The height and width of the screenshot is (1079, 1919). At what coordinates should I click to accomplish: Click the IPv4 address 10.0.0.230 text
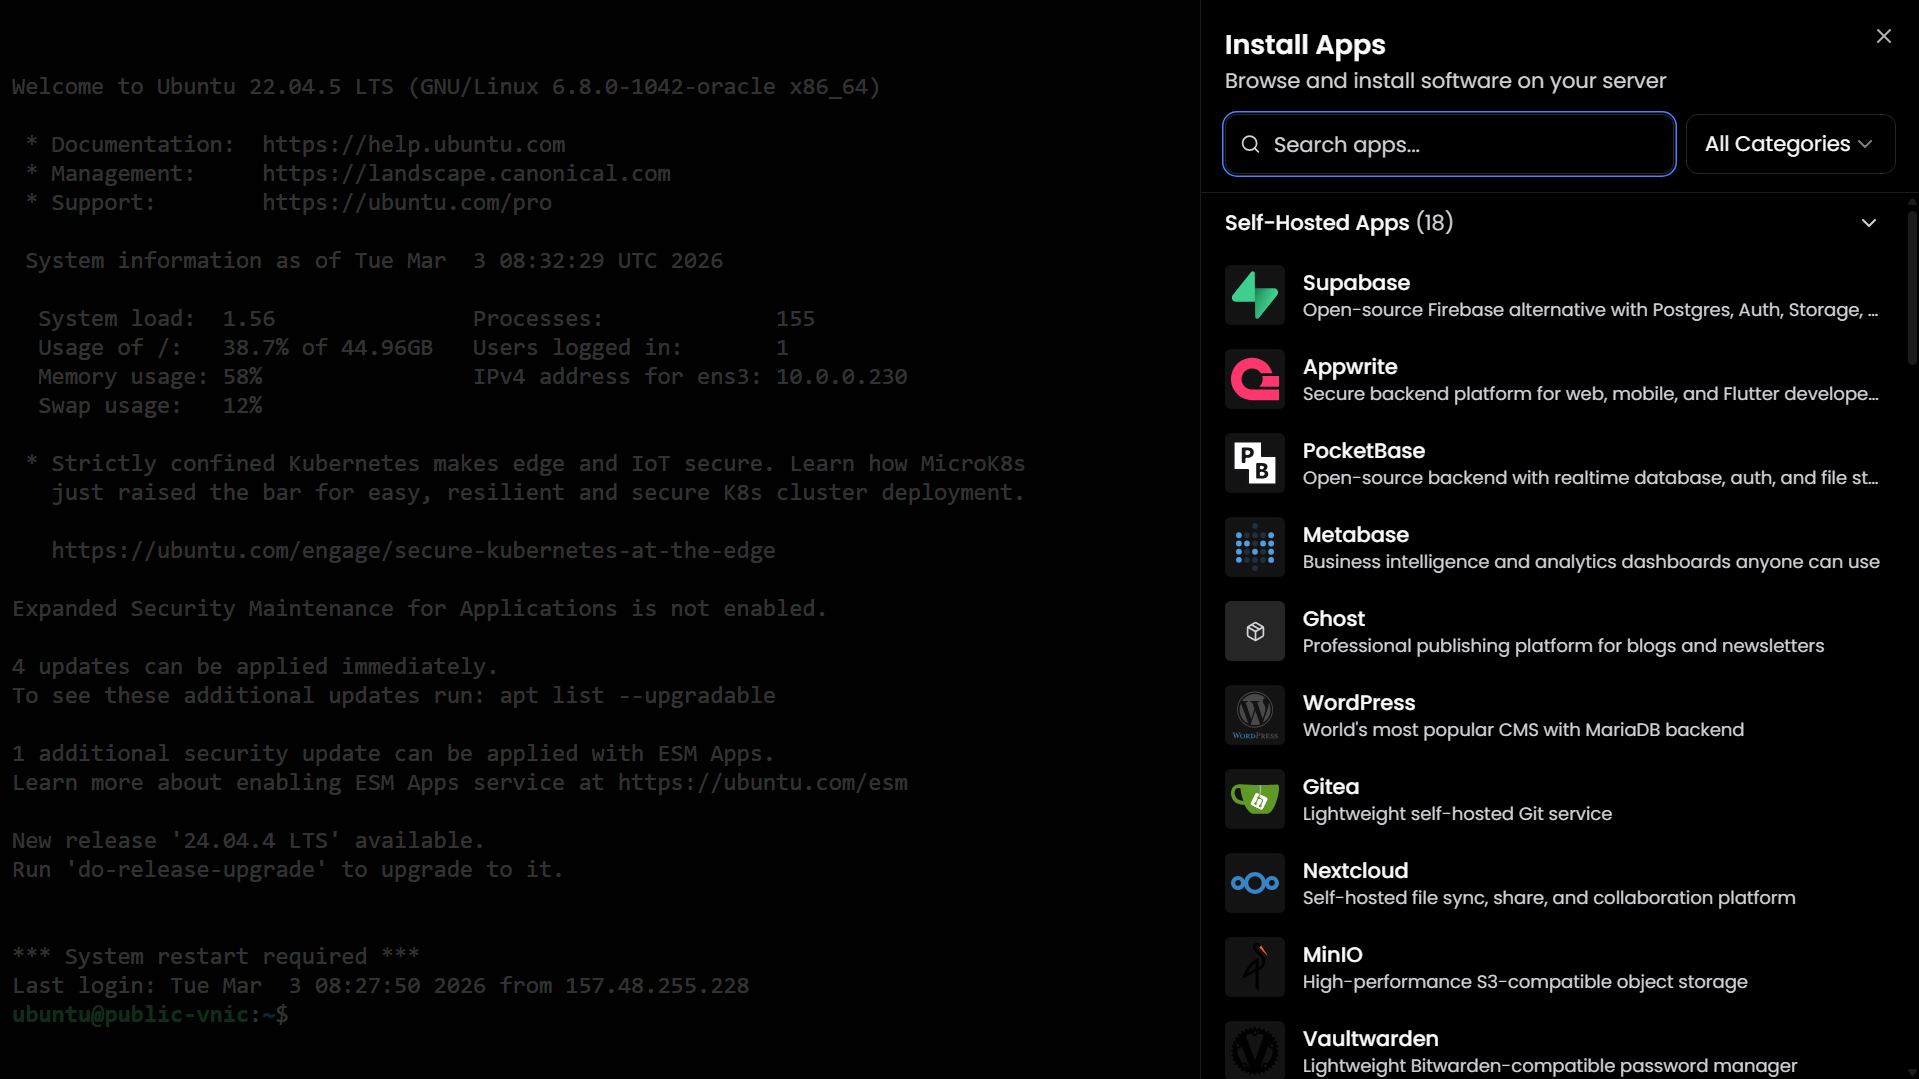[841, 376]
